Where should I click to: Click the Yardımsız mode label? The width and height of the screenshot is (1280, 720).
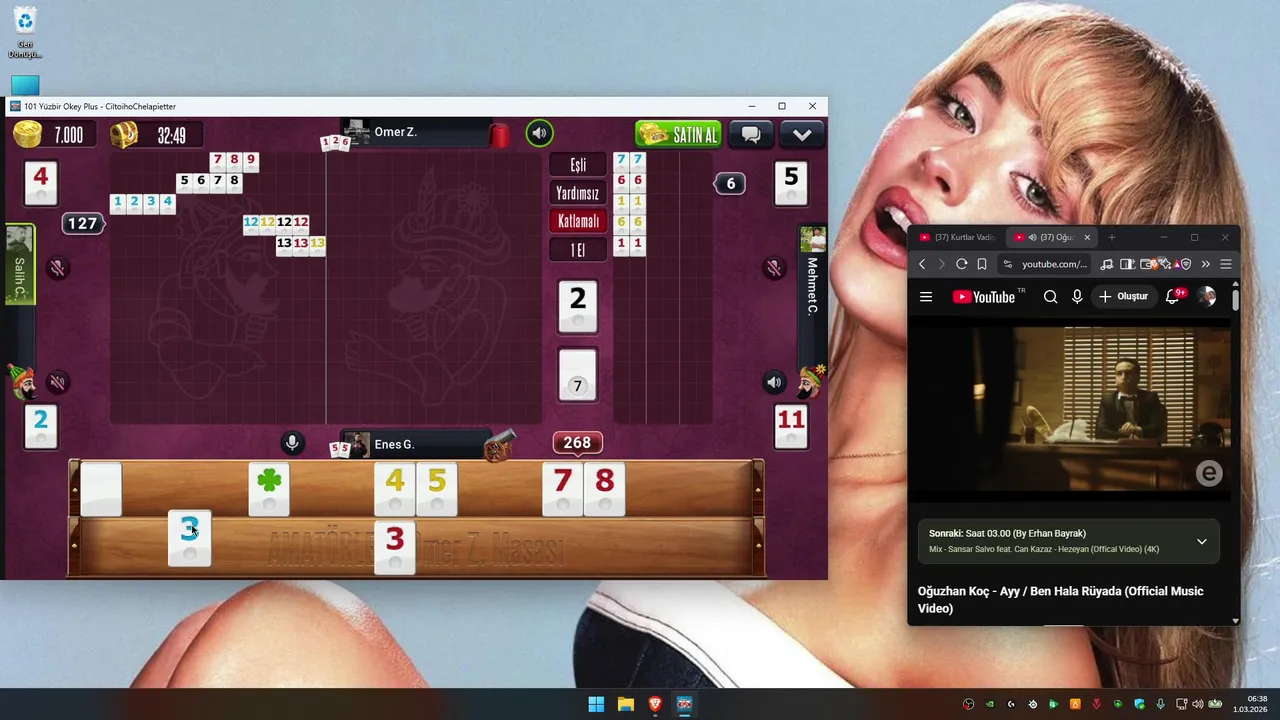pos(578,193)
